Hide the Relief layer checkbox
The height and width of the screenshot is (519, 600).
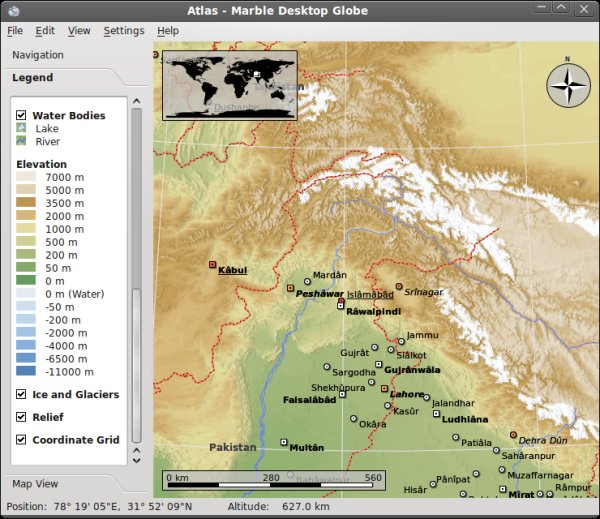click(x=21, y=416)
